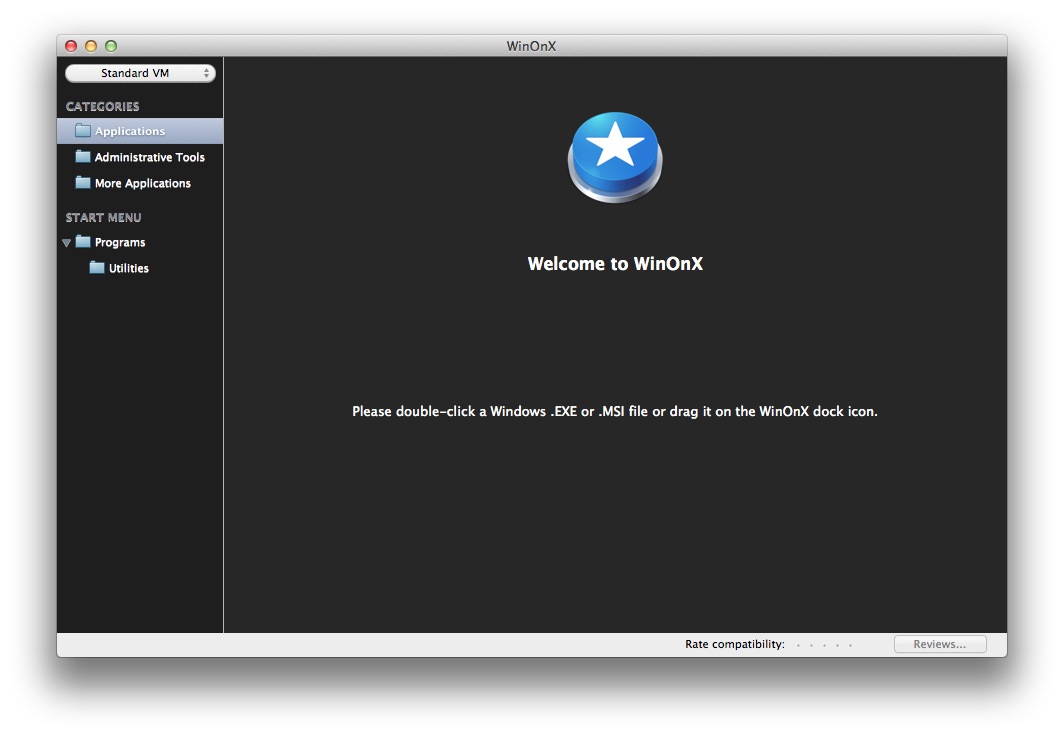The width and height of the screenshot is (1064, 736).
Task: Set compatibility rating to third dot
Action: (824, 645)
